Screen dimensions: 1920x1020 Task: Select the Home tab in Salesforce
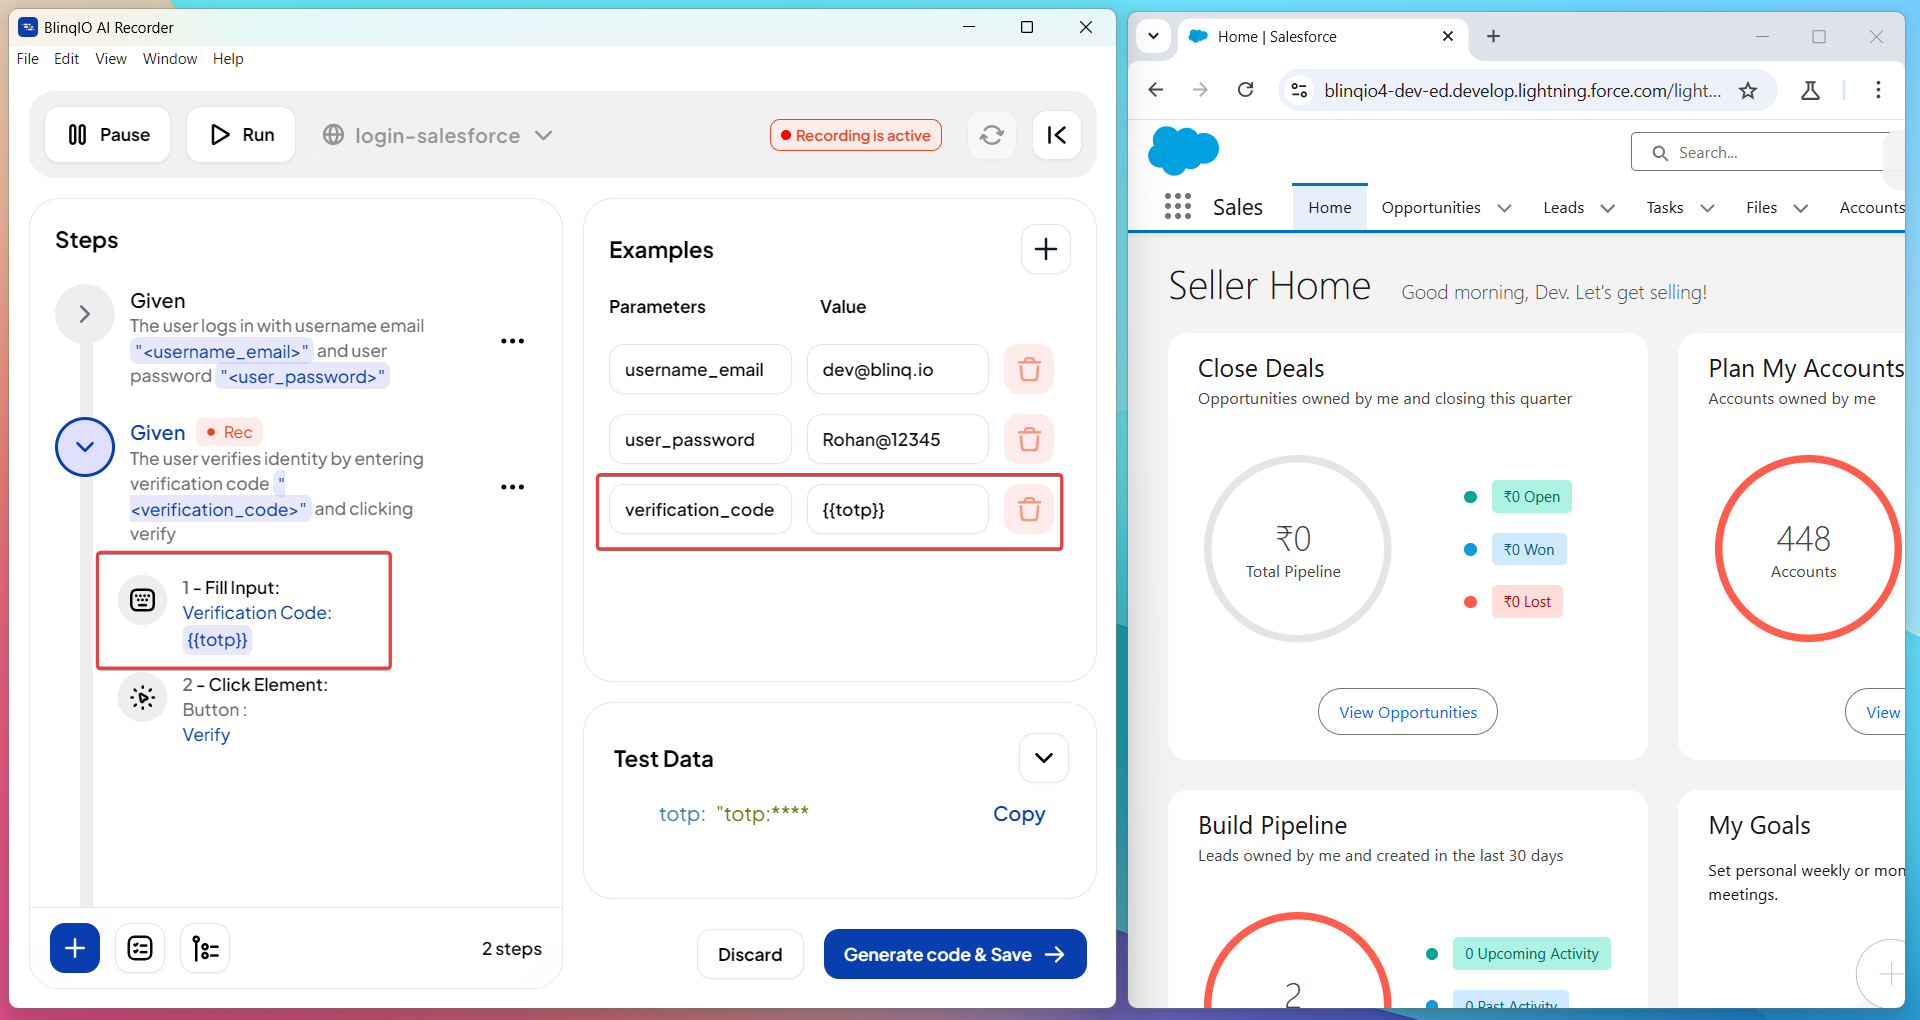1329,207
